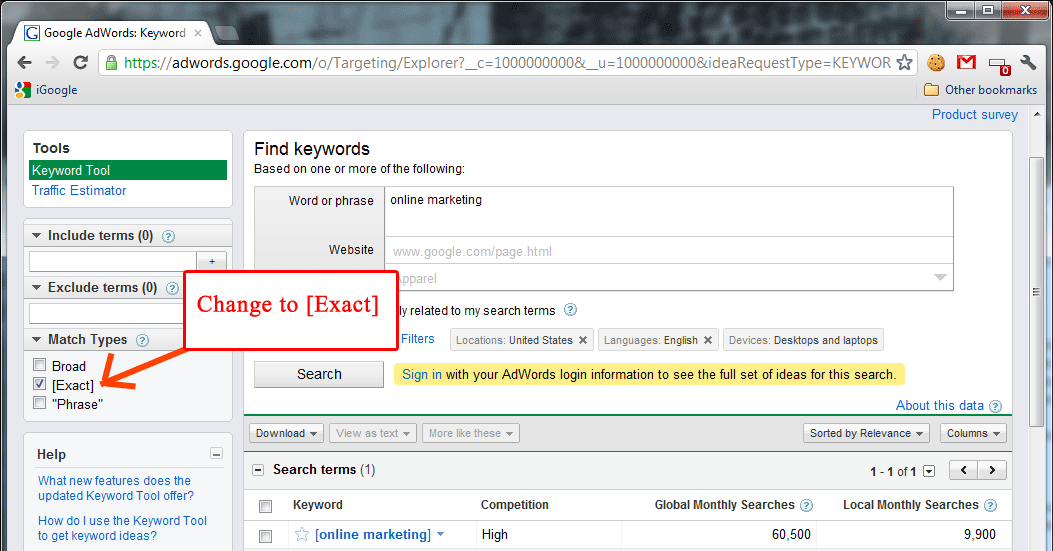Open help icon for Include terms
The image size is (1053, 551).
[169, 236]
